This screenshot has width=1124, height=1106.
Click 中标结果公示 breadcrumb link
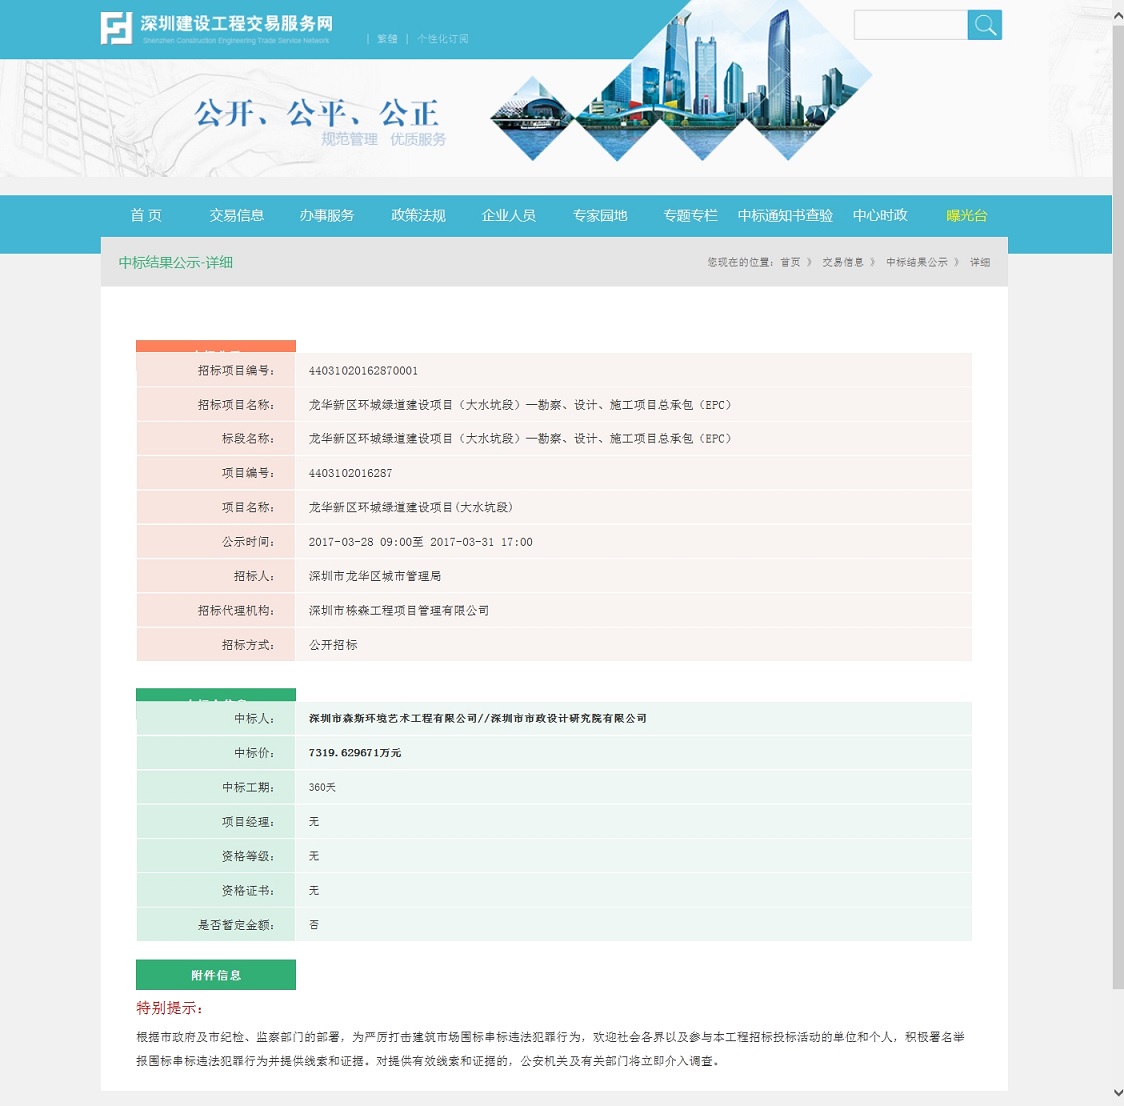click(916, 263)
